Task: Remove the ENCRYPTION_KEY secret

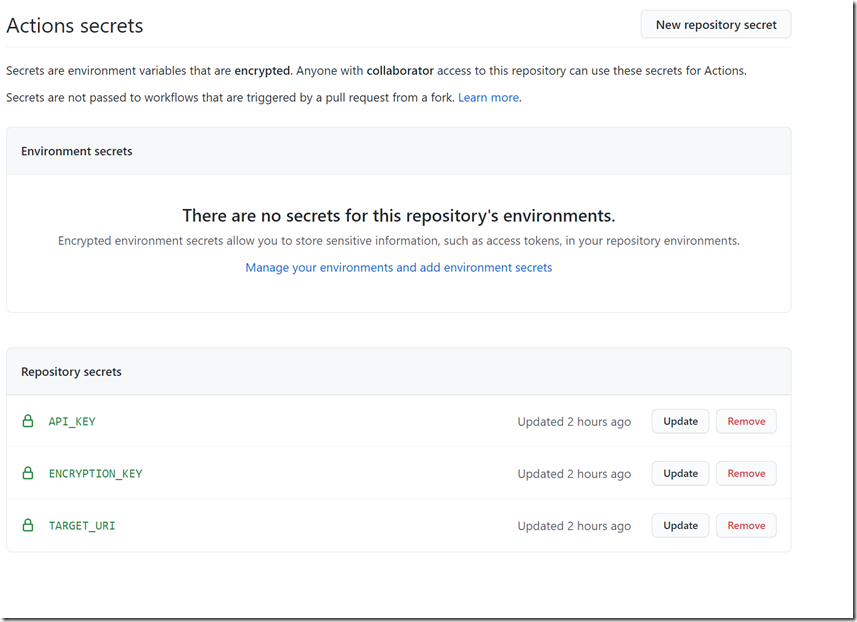Action: tap(746, 473)
